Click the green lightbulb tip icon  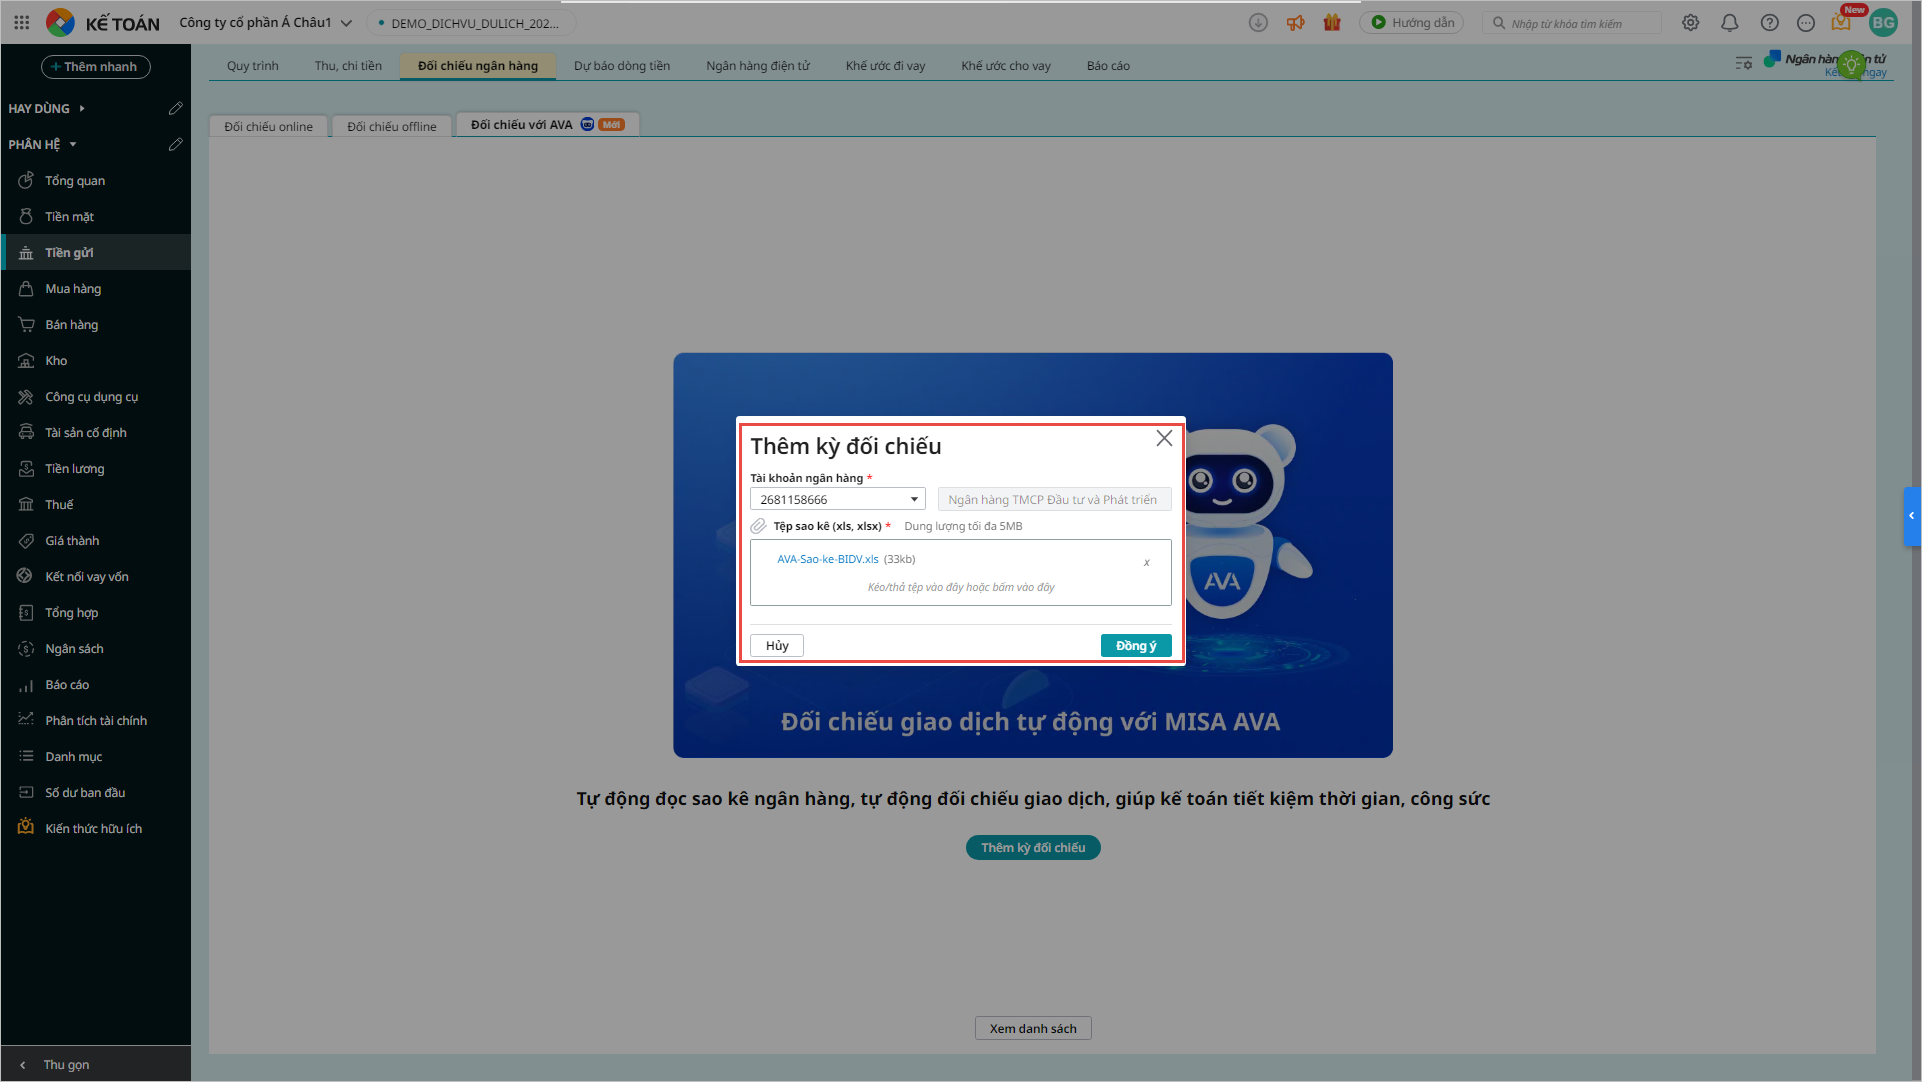(x=1851, y=65)
